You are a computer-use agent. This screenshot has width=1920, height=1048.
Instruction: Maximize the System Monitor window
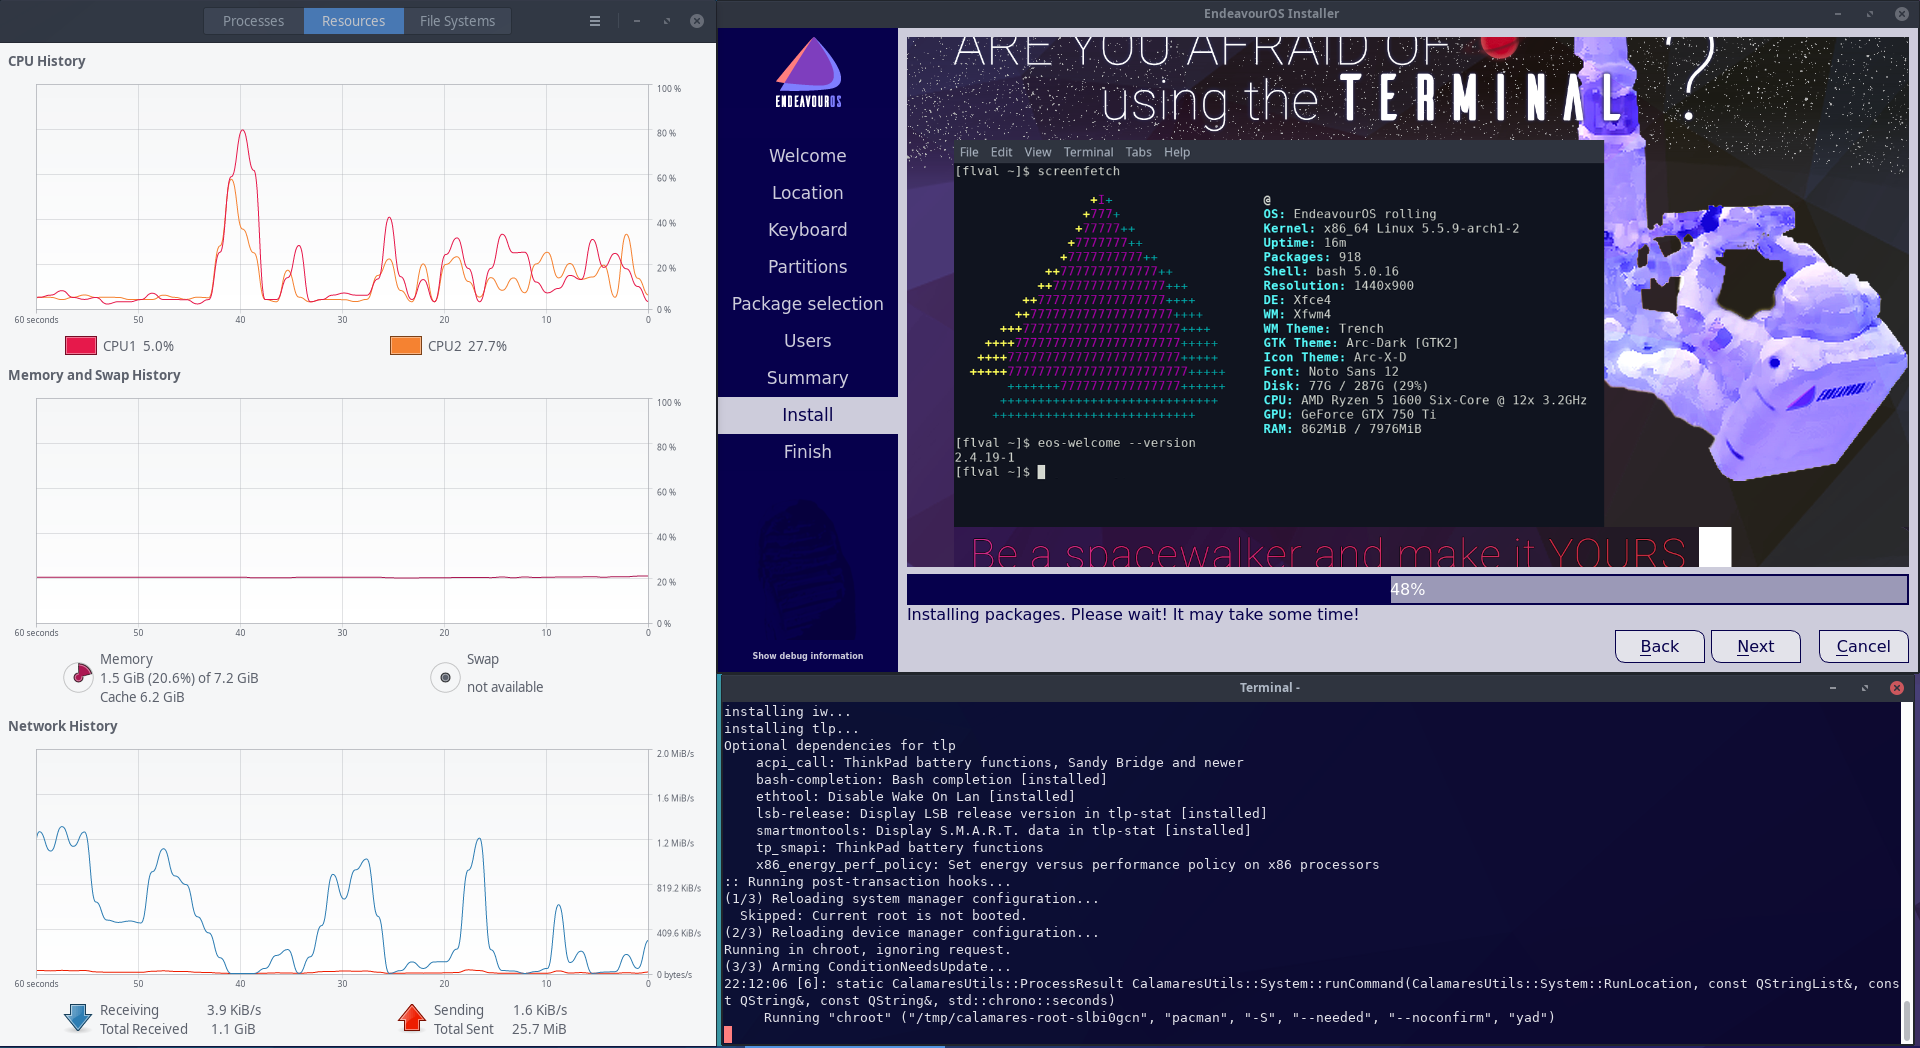[x=667, y=21]
